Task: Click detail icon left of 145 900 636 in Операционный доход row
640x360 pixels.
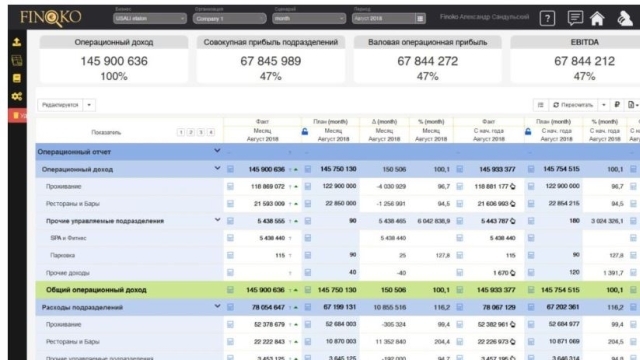Action: click(x=230, y=169)
